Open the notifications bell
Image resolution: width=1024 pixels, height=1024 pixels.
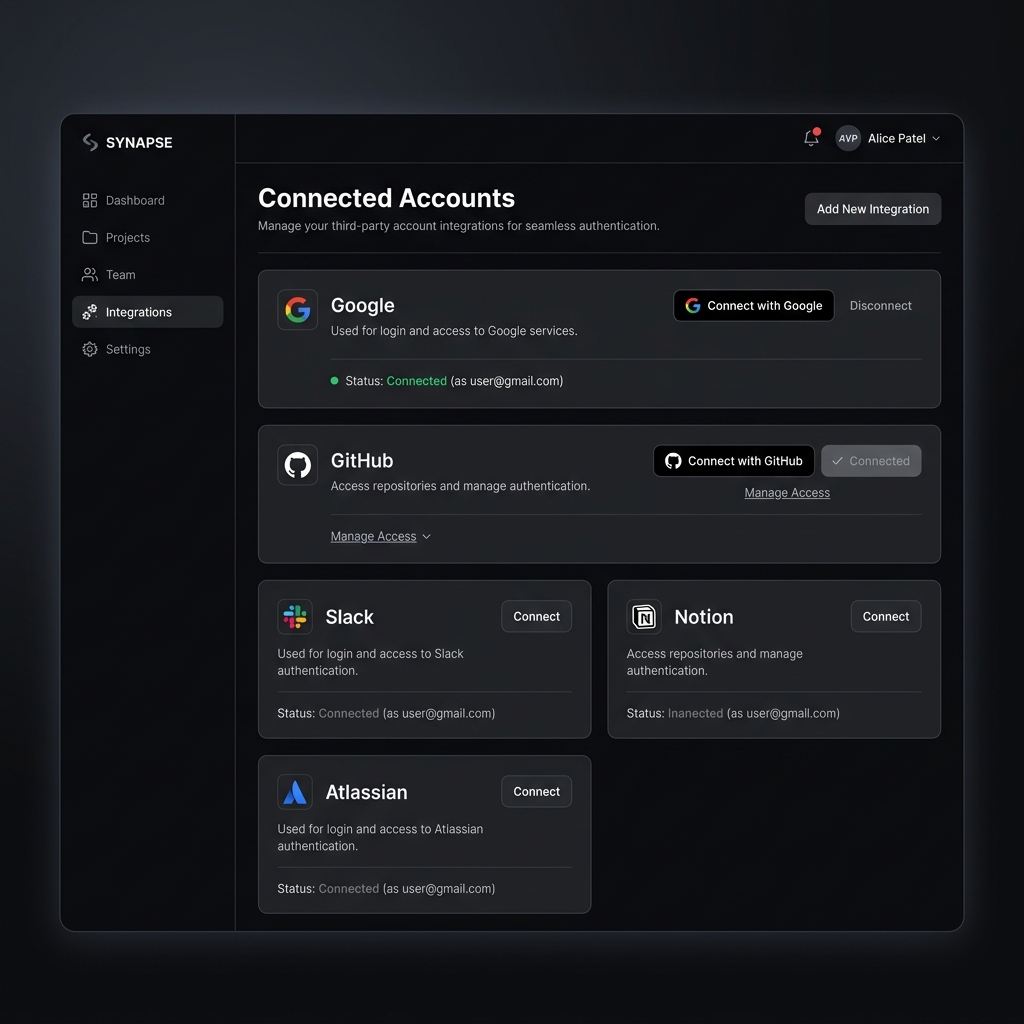coord(811,137)
